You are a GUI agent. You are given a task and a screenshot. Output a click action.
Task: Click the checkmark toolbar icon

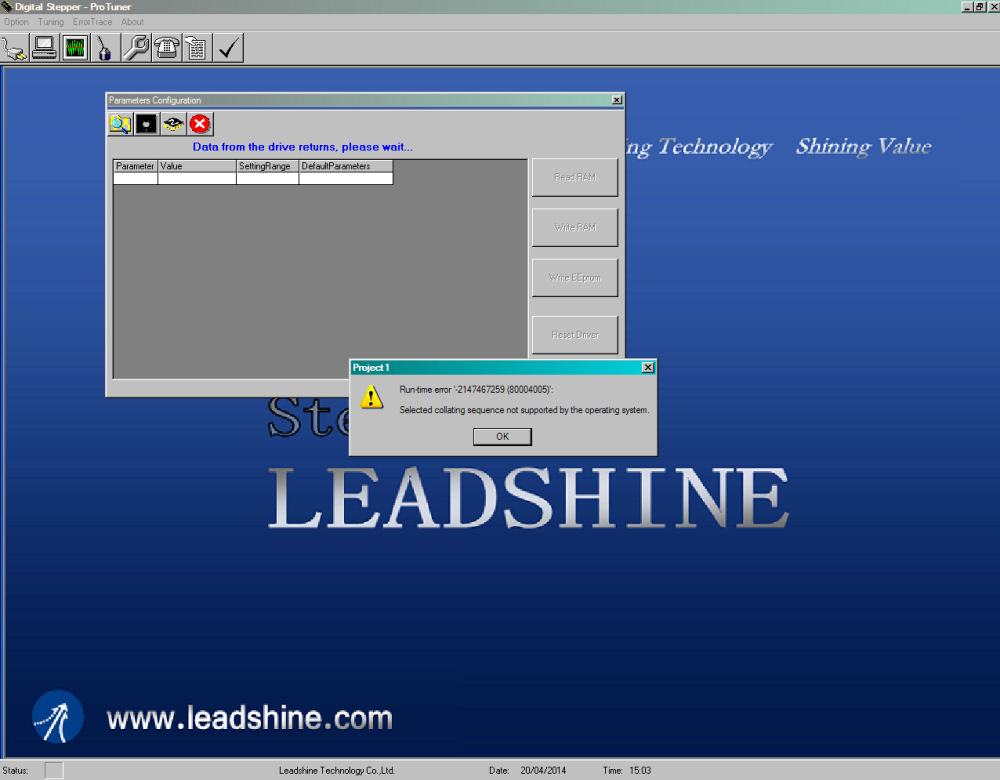point(229,47)
